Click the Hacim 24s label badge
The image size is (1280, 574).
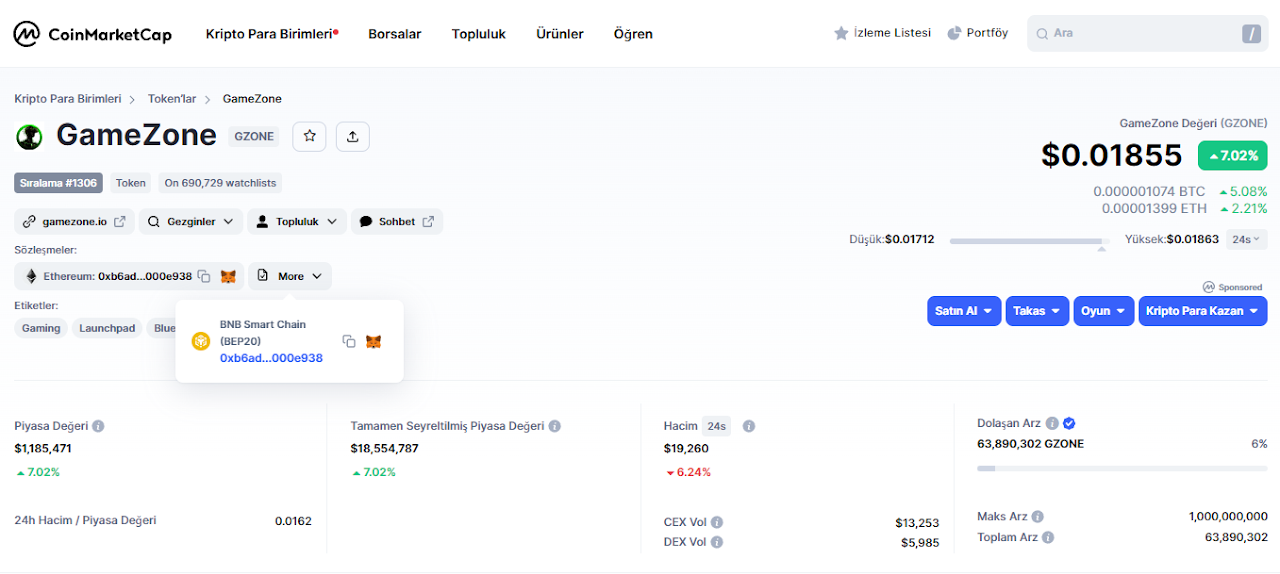716,426
